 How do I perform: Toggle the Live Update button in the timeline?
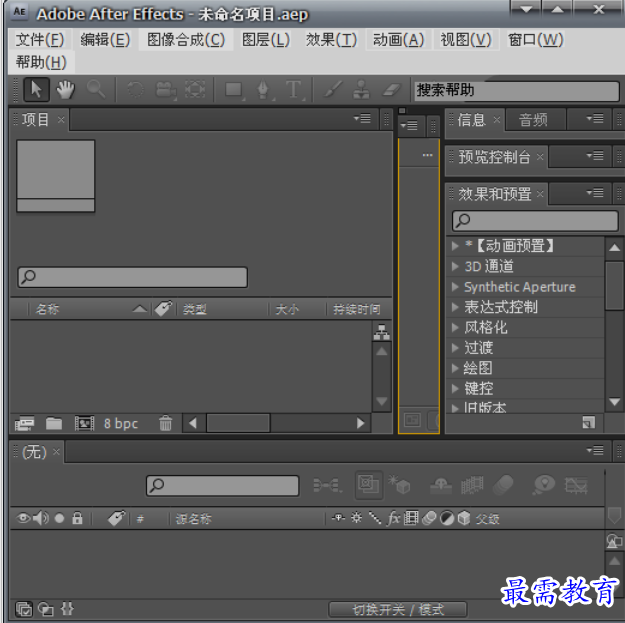pos(369,485)
